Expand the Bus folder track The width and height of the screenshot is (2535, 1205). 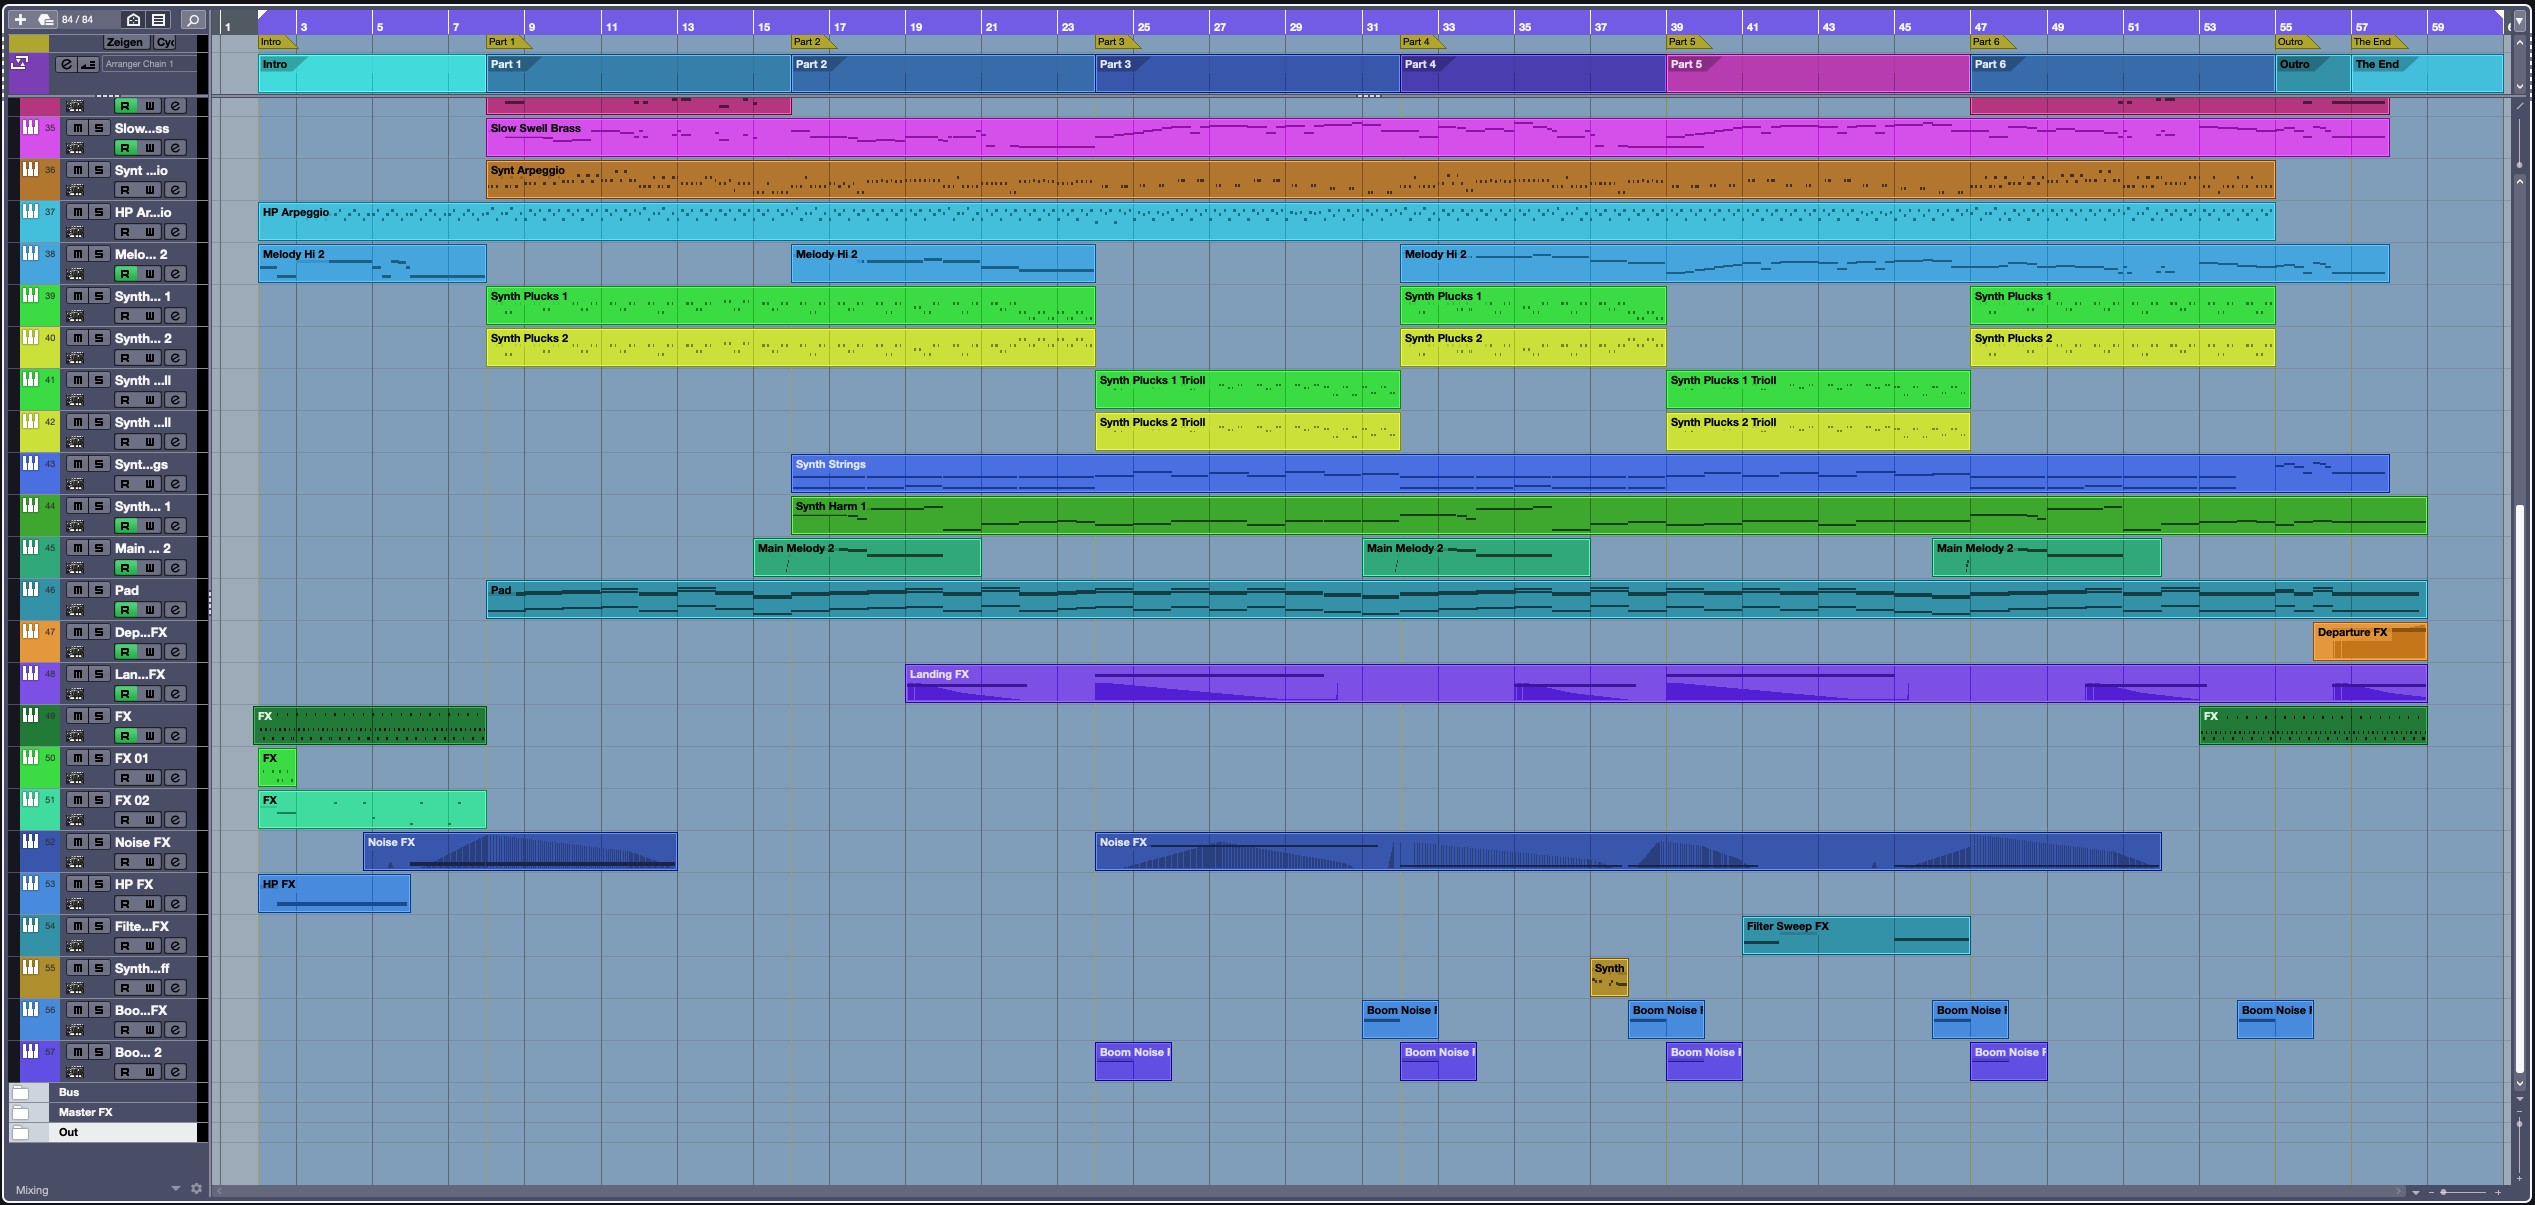[x=20, y=1092]
